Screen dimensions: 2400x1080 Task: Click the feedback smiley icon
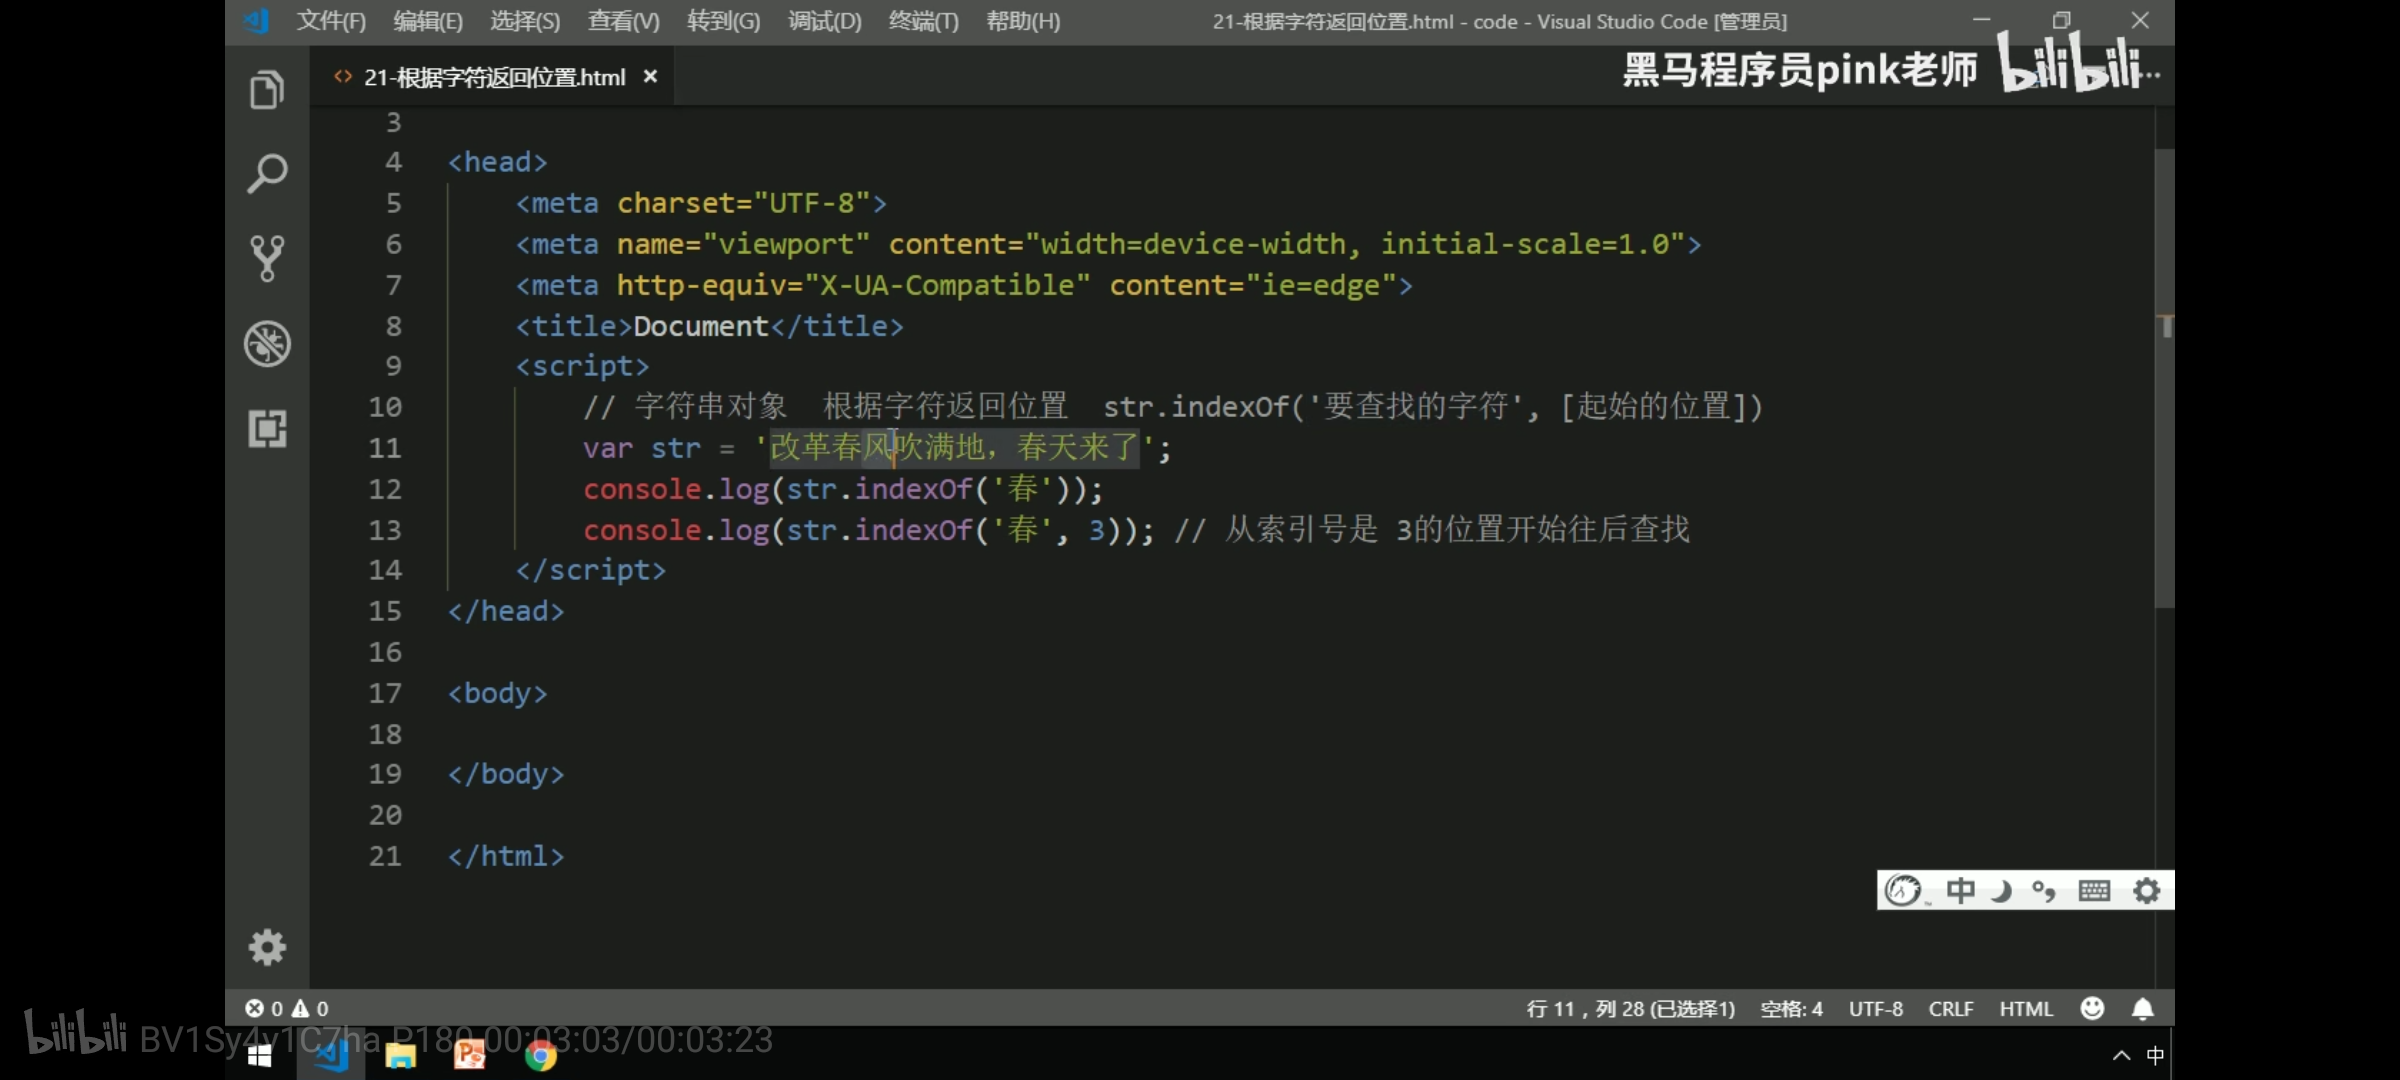[x=2092, y=1008]
